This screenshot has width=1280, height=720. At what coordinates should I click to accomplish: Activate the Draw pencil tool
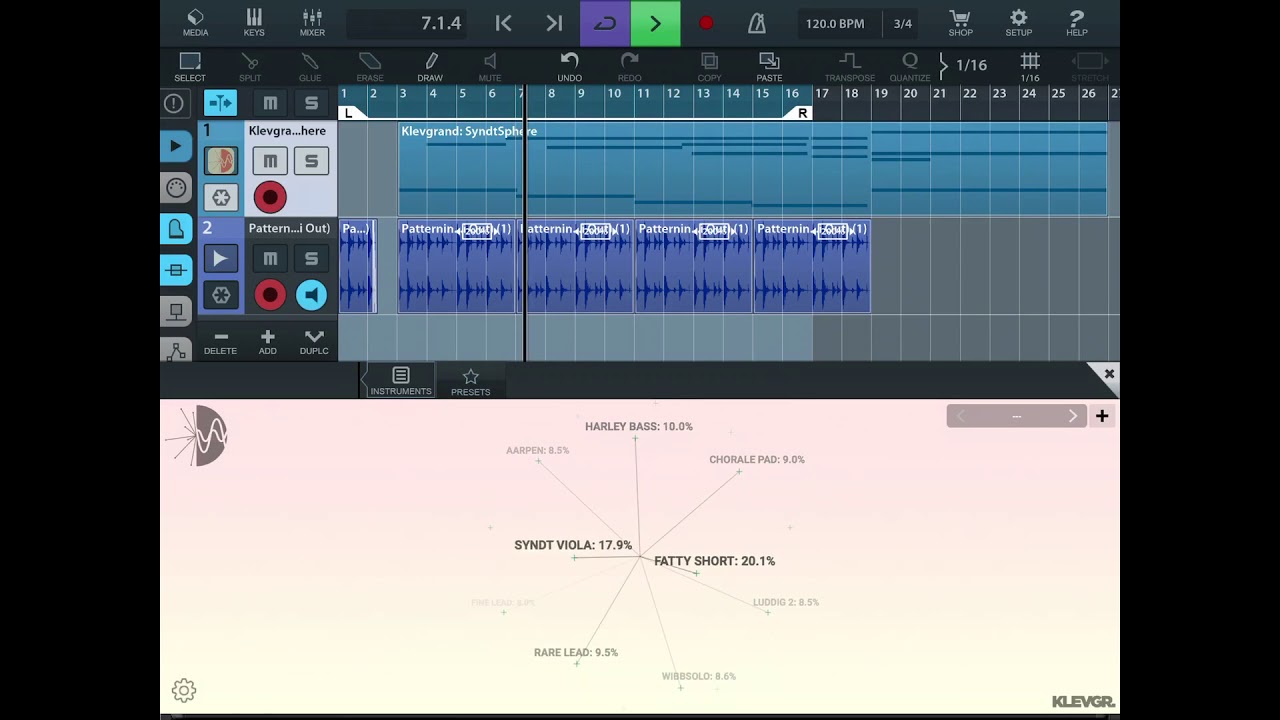coord(430,67)
